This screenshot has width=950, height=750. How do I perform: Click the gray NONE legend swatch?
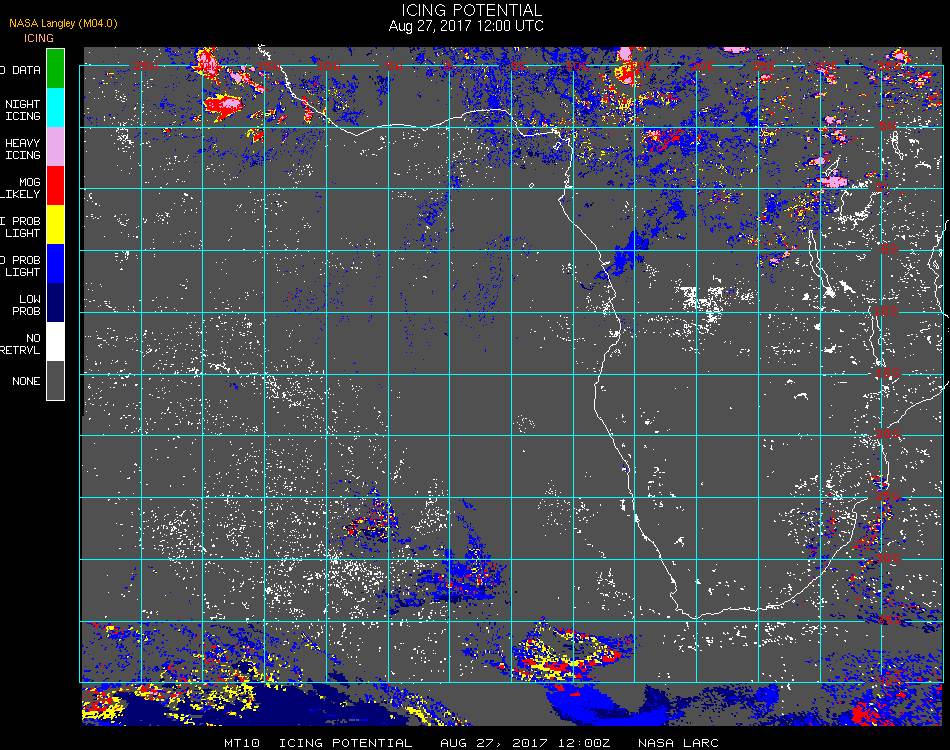point(55,380)
